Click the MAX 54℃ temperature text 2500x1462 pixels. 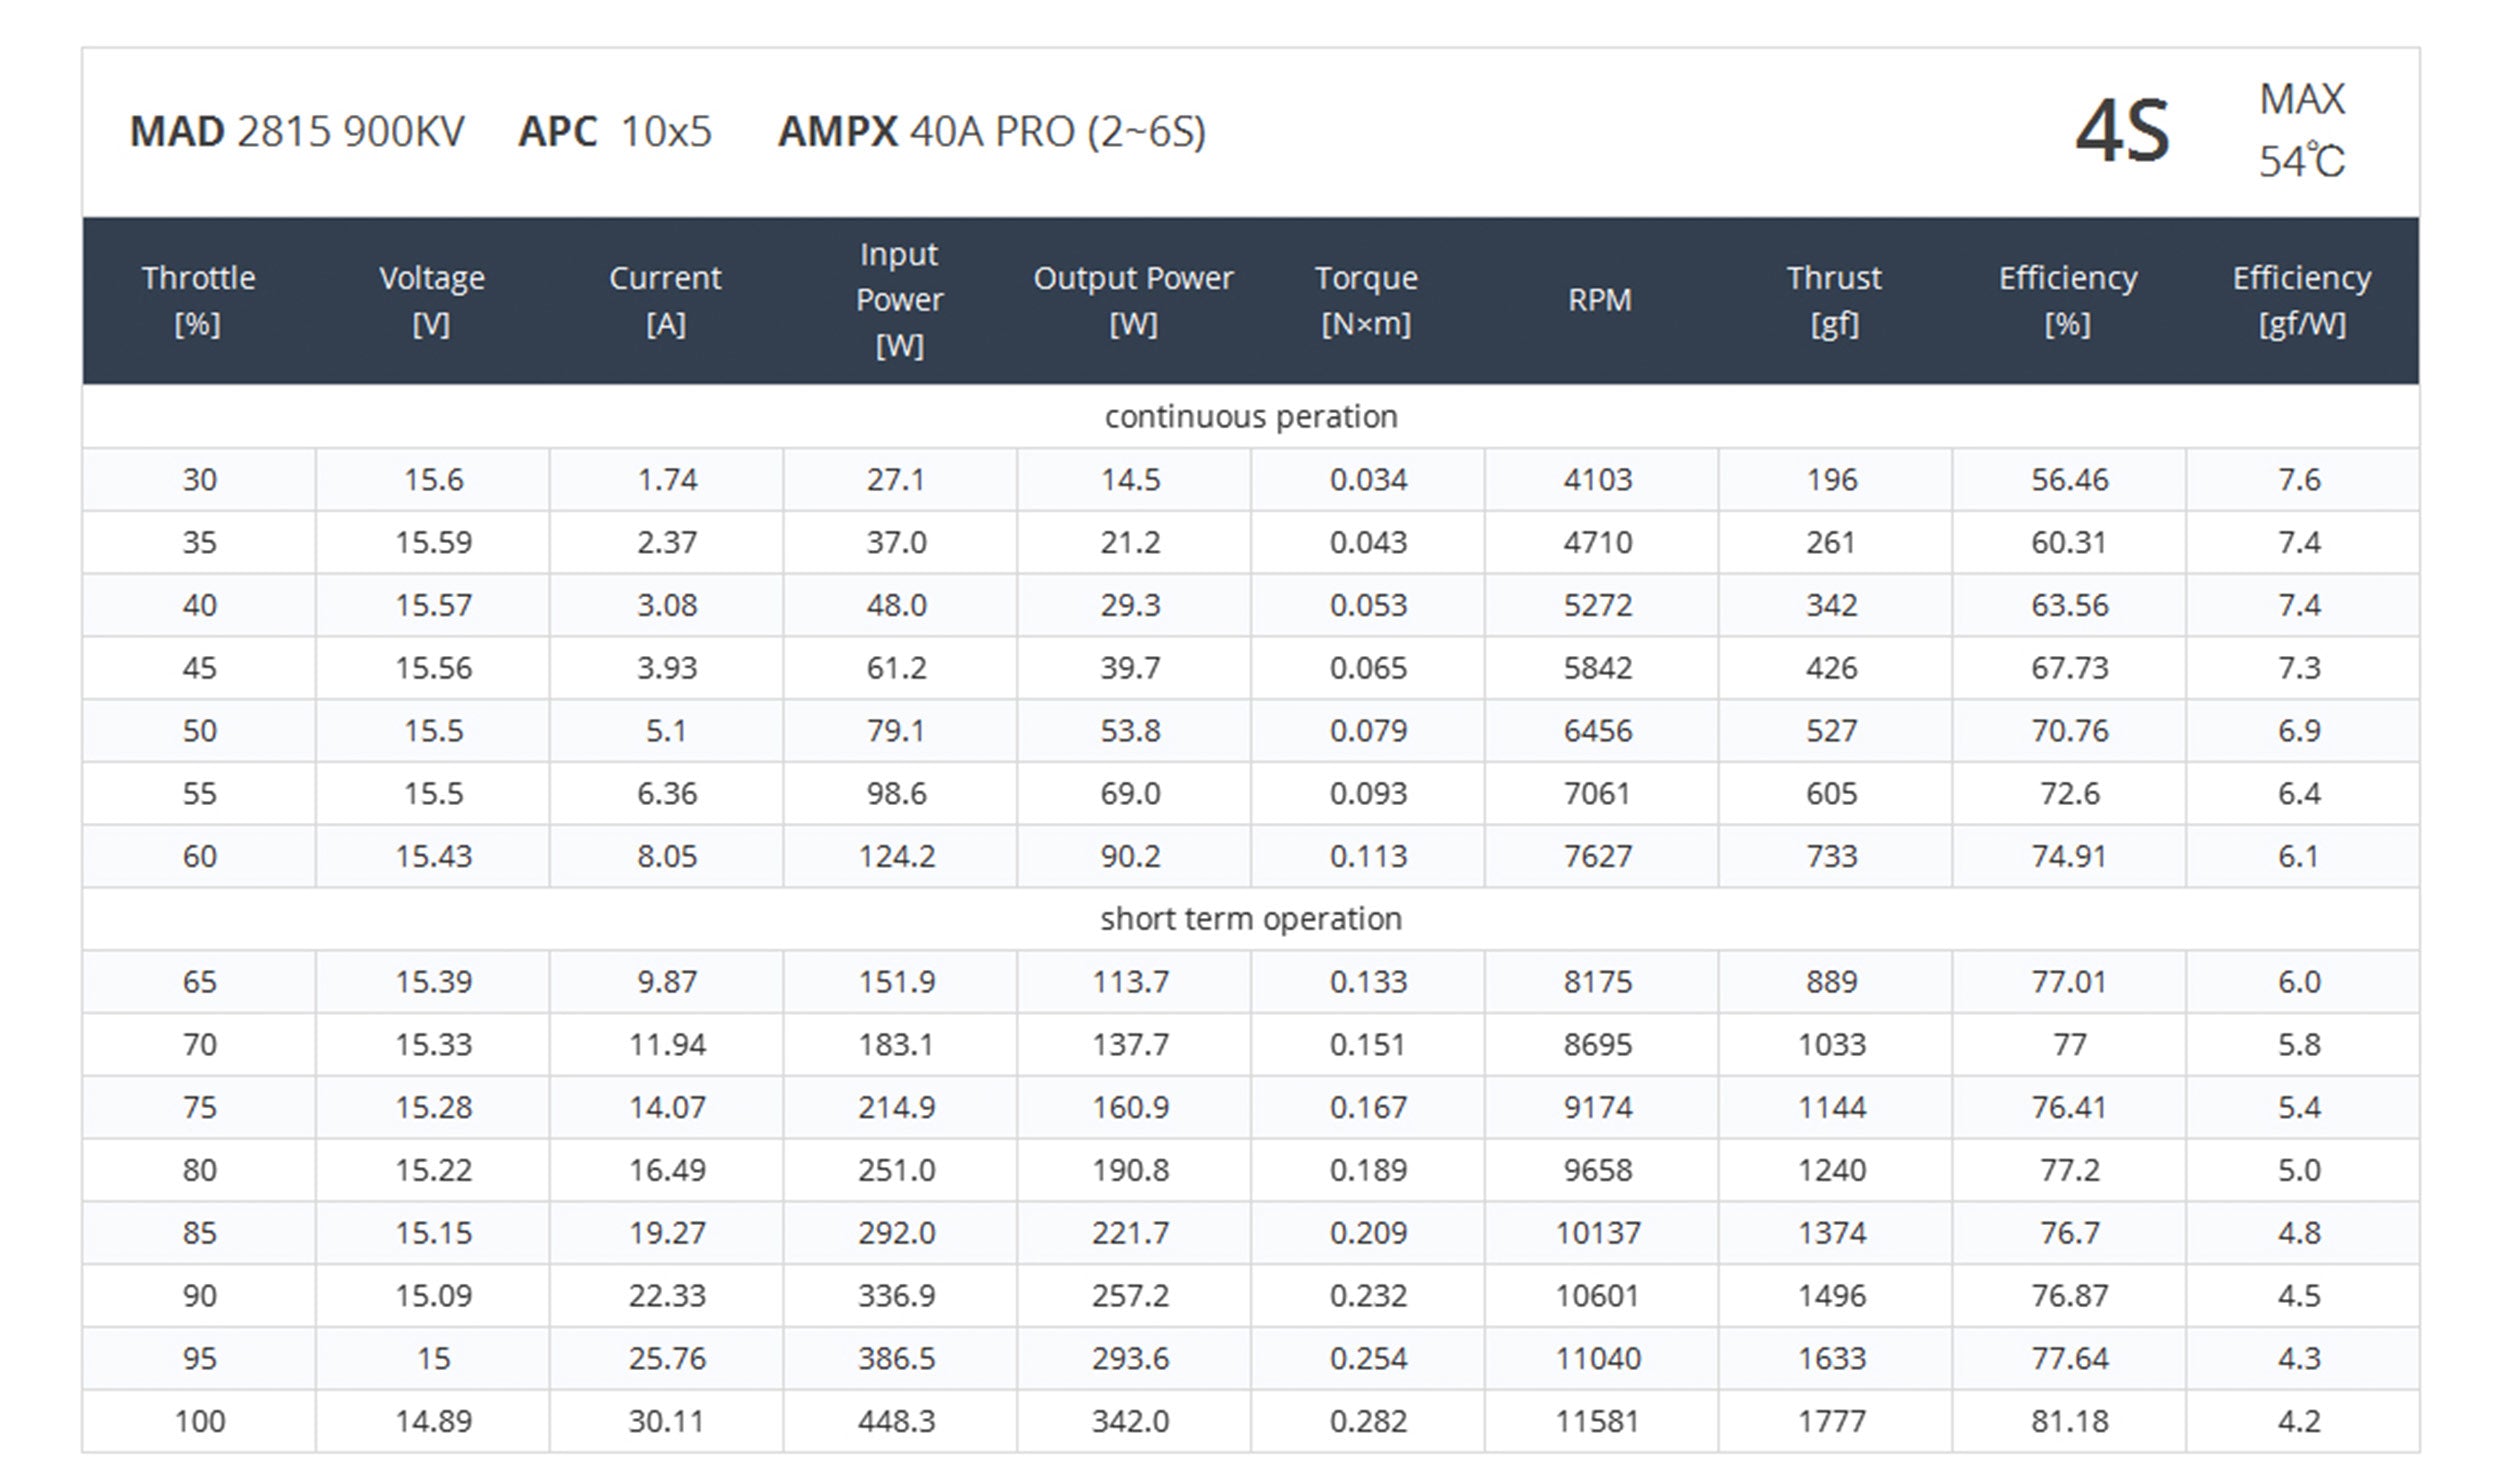(2301, 131)
